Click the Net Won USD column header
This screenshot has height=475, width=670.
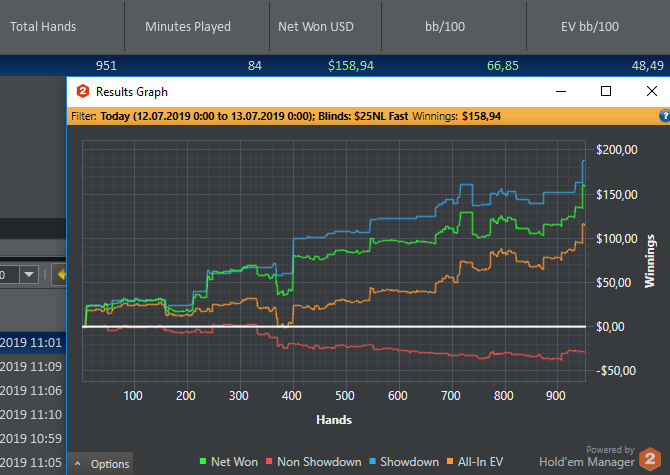click(316, 27)
